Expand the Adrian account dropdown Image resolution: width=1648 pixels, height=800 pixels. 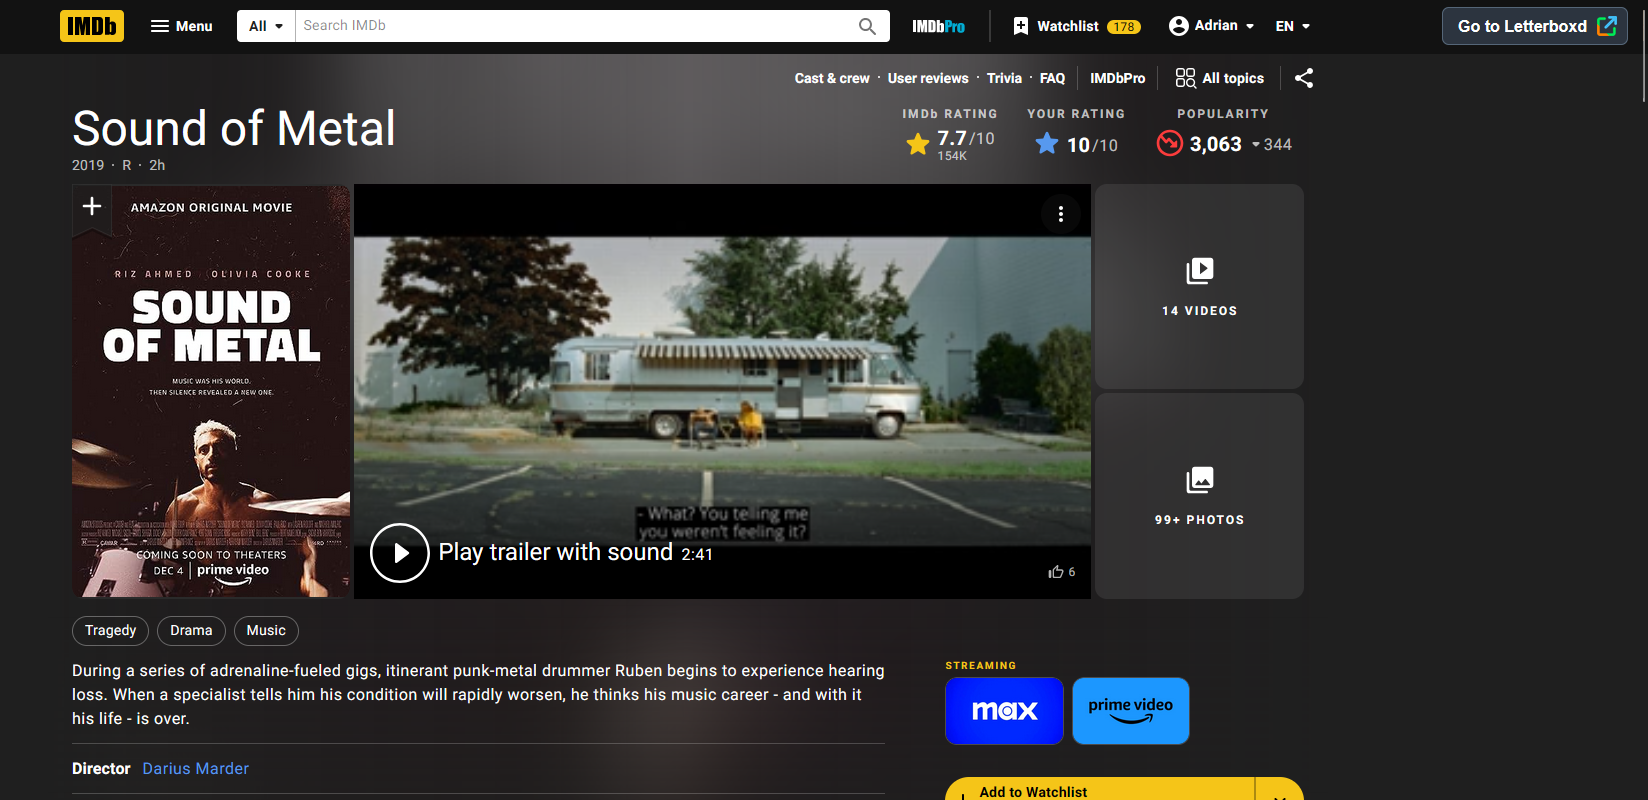pos(1211,26)
